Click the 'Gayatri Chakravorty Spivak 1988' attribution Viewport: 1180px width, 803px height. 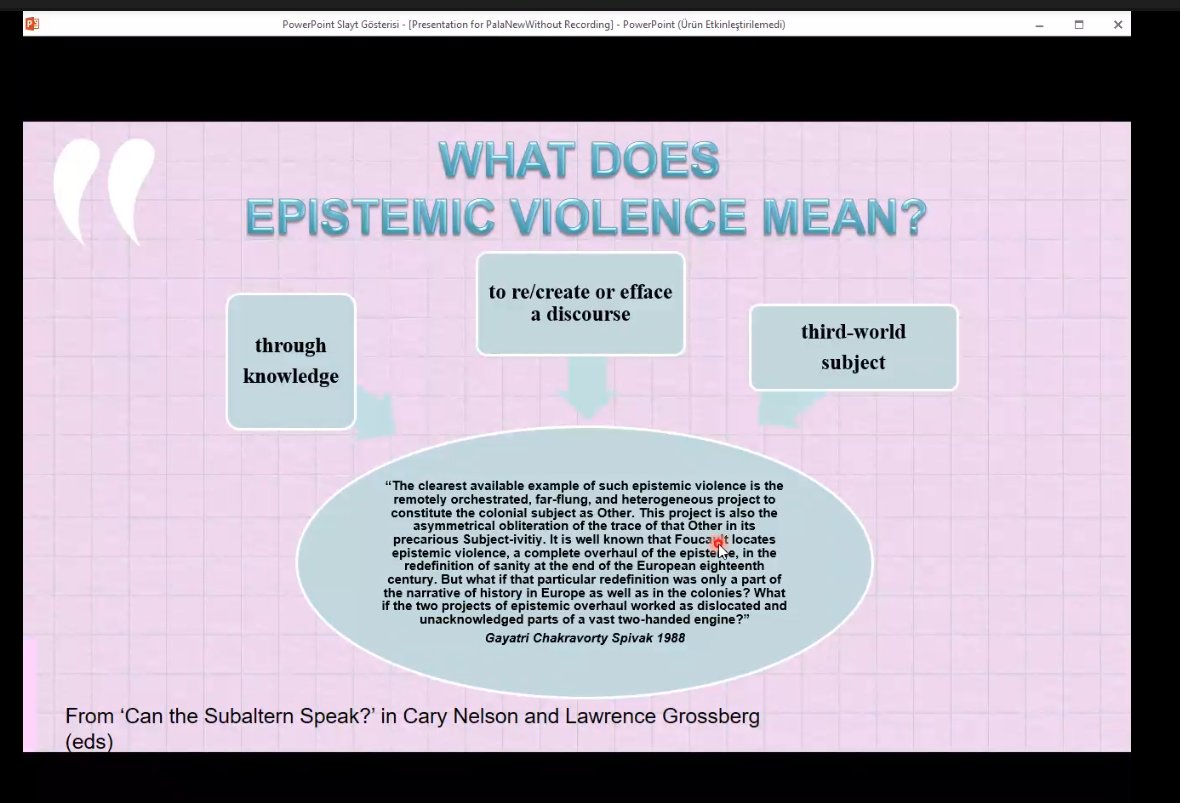[585, 638]
